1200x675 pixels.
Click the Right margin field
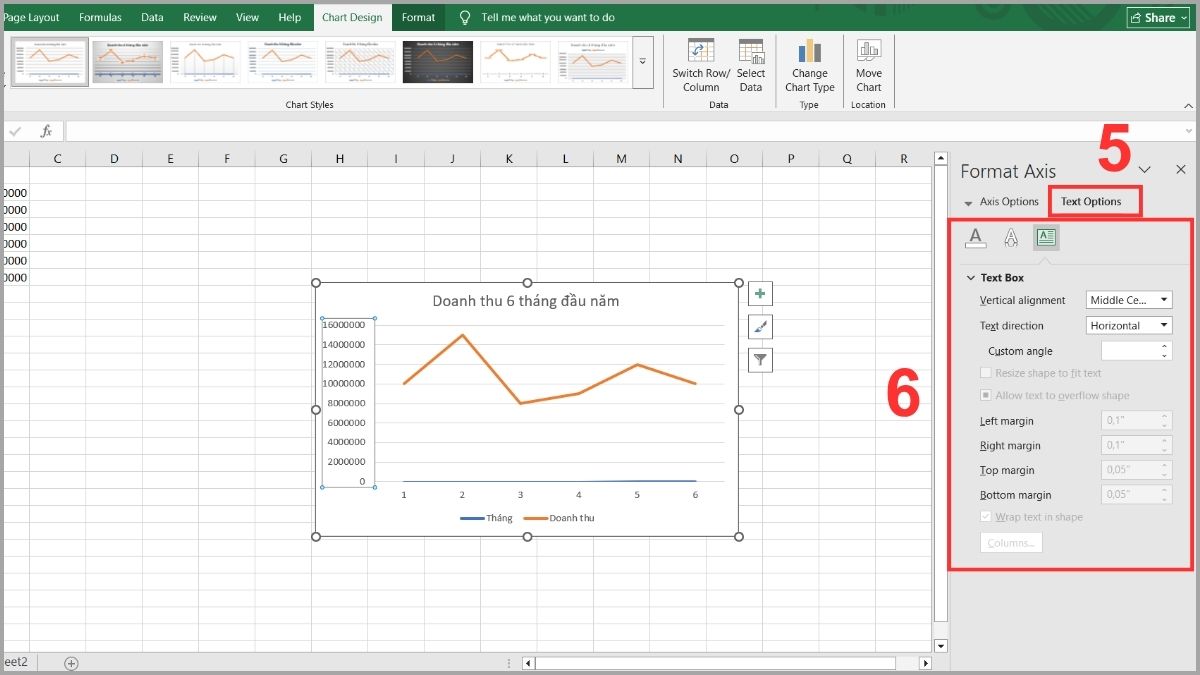pos(1136,445)
